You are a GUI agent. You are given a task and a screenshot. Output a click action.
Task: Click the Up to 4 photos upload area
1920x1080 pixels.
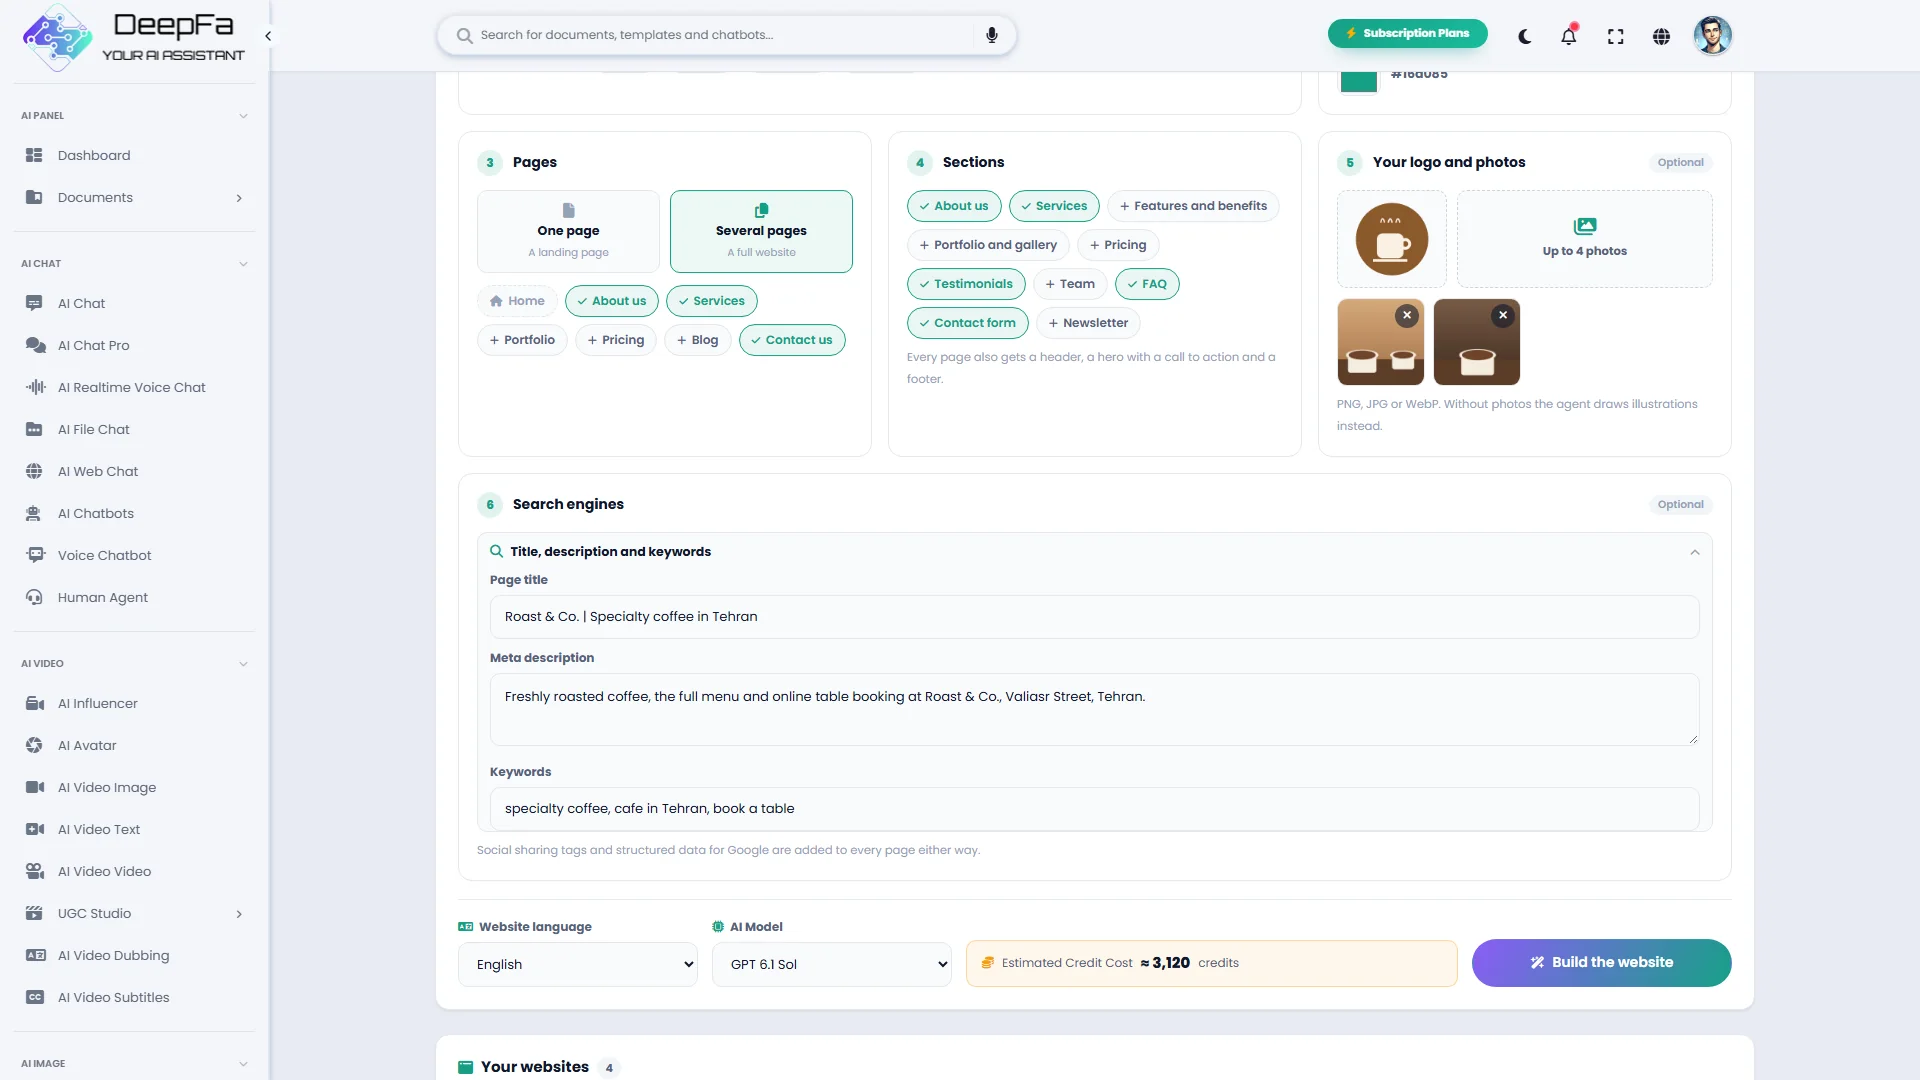pyautogui.click(x=1584, y=239)
